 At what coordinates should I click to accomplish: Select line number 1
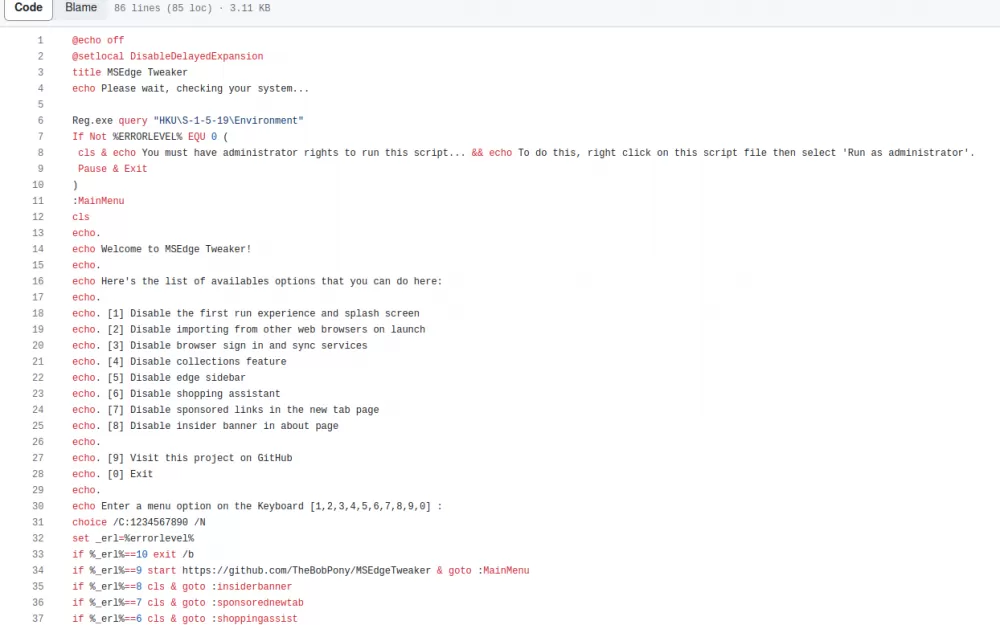40,40
